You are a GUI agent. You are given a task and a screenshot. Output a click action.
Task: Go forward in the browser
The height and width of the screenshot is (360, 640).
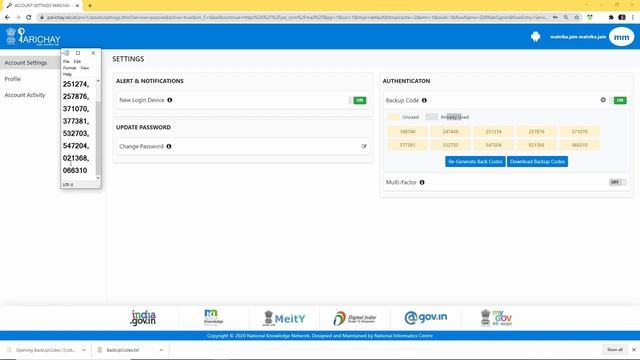tap(18, 17)
